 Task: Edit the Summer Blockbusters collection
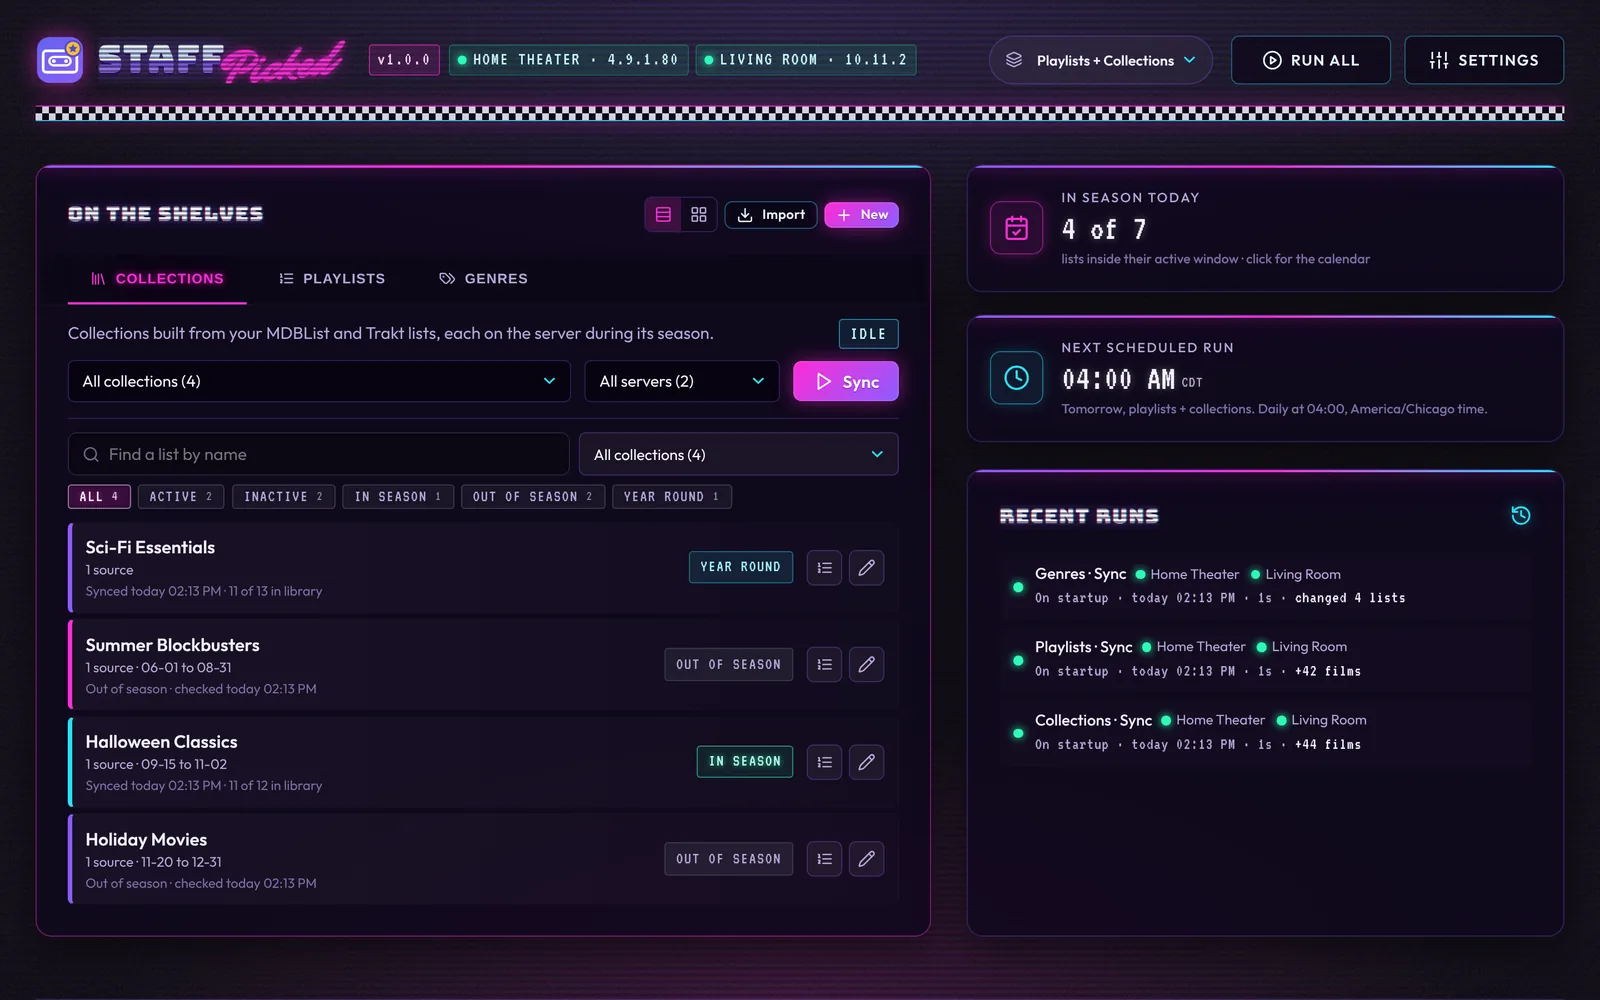pyautogui.click(x=867, y=665)
